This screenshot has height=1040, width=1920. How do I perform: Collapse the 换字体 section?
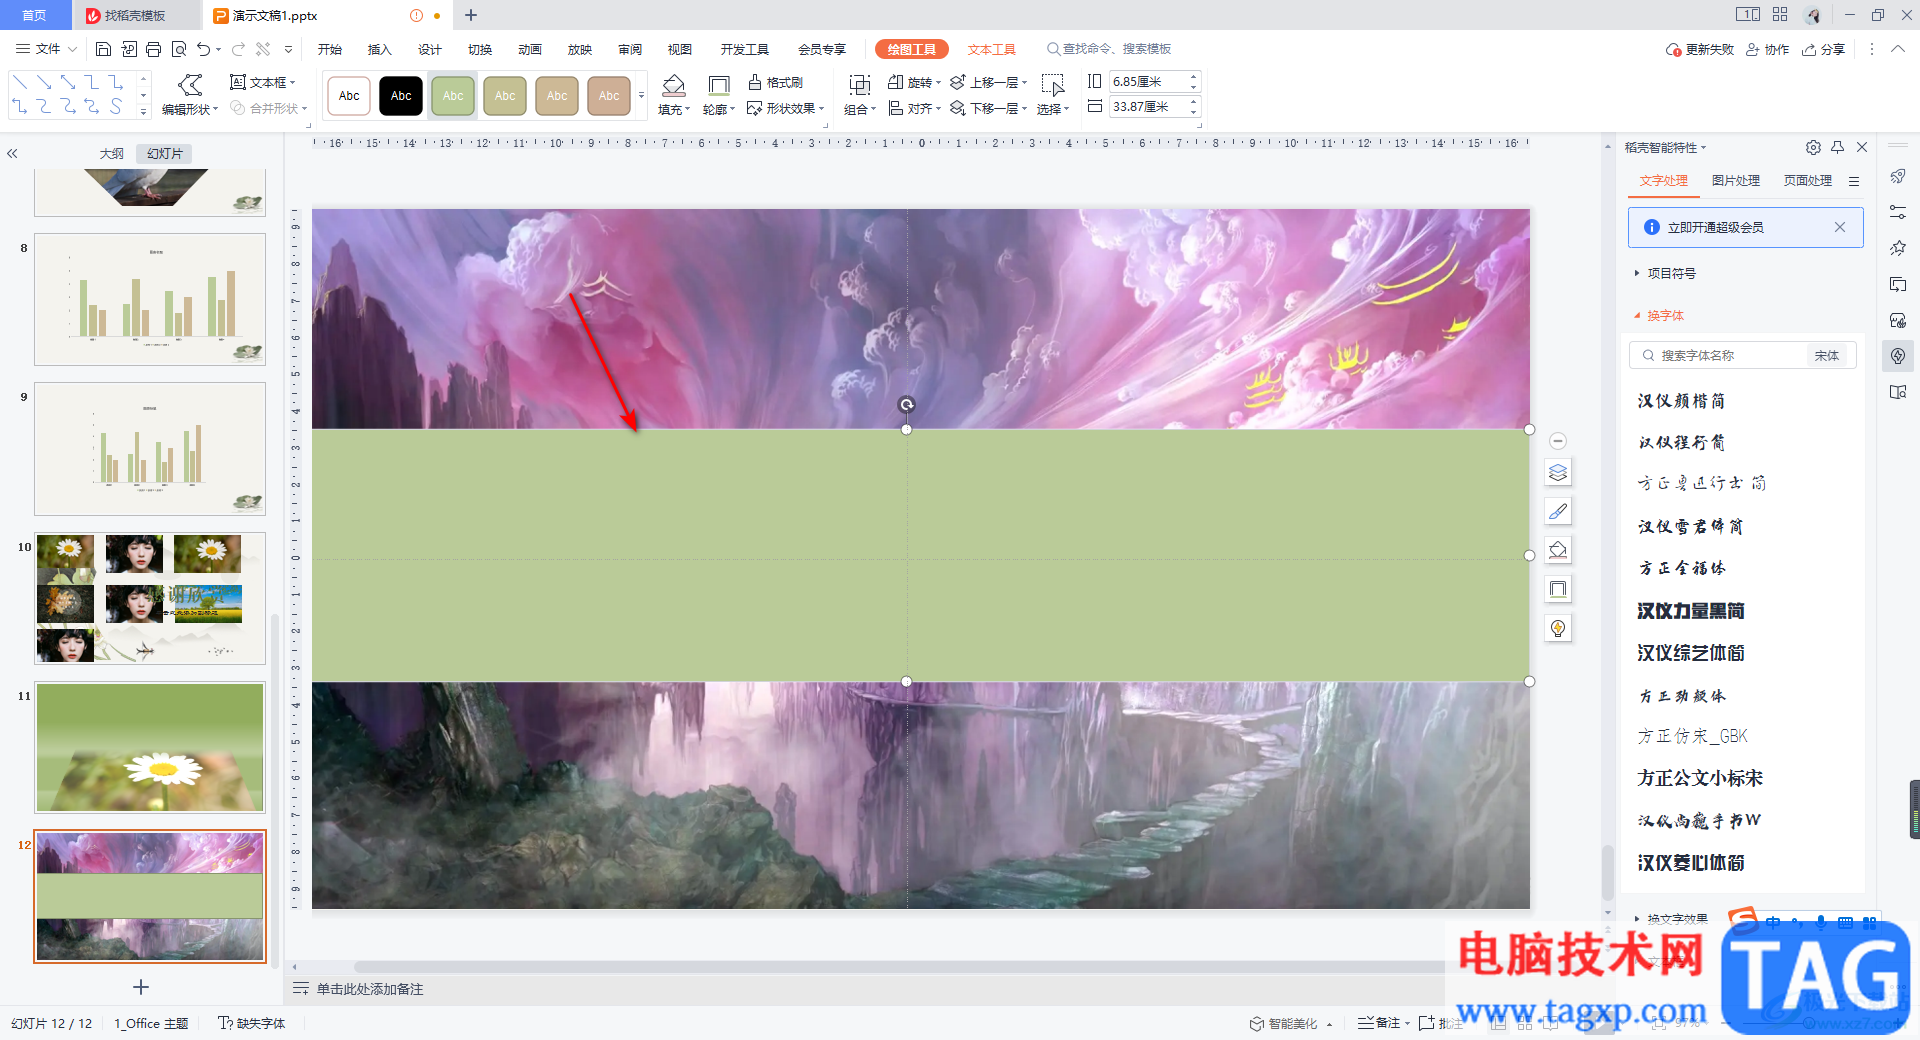point(1659,315)
